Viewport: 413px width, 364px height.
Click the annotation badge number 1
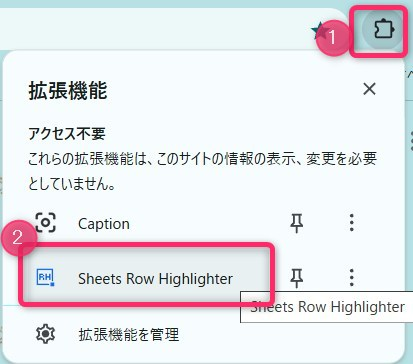(x=332, y=37)
